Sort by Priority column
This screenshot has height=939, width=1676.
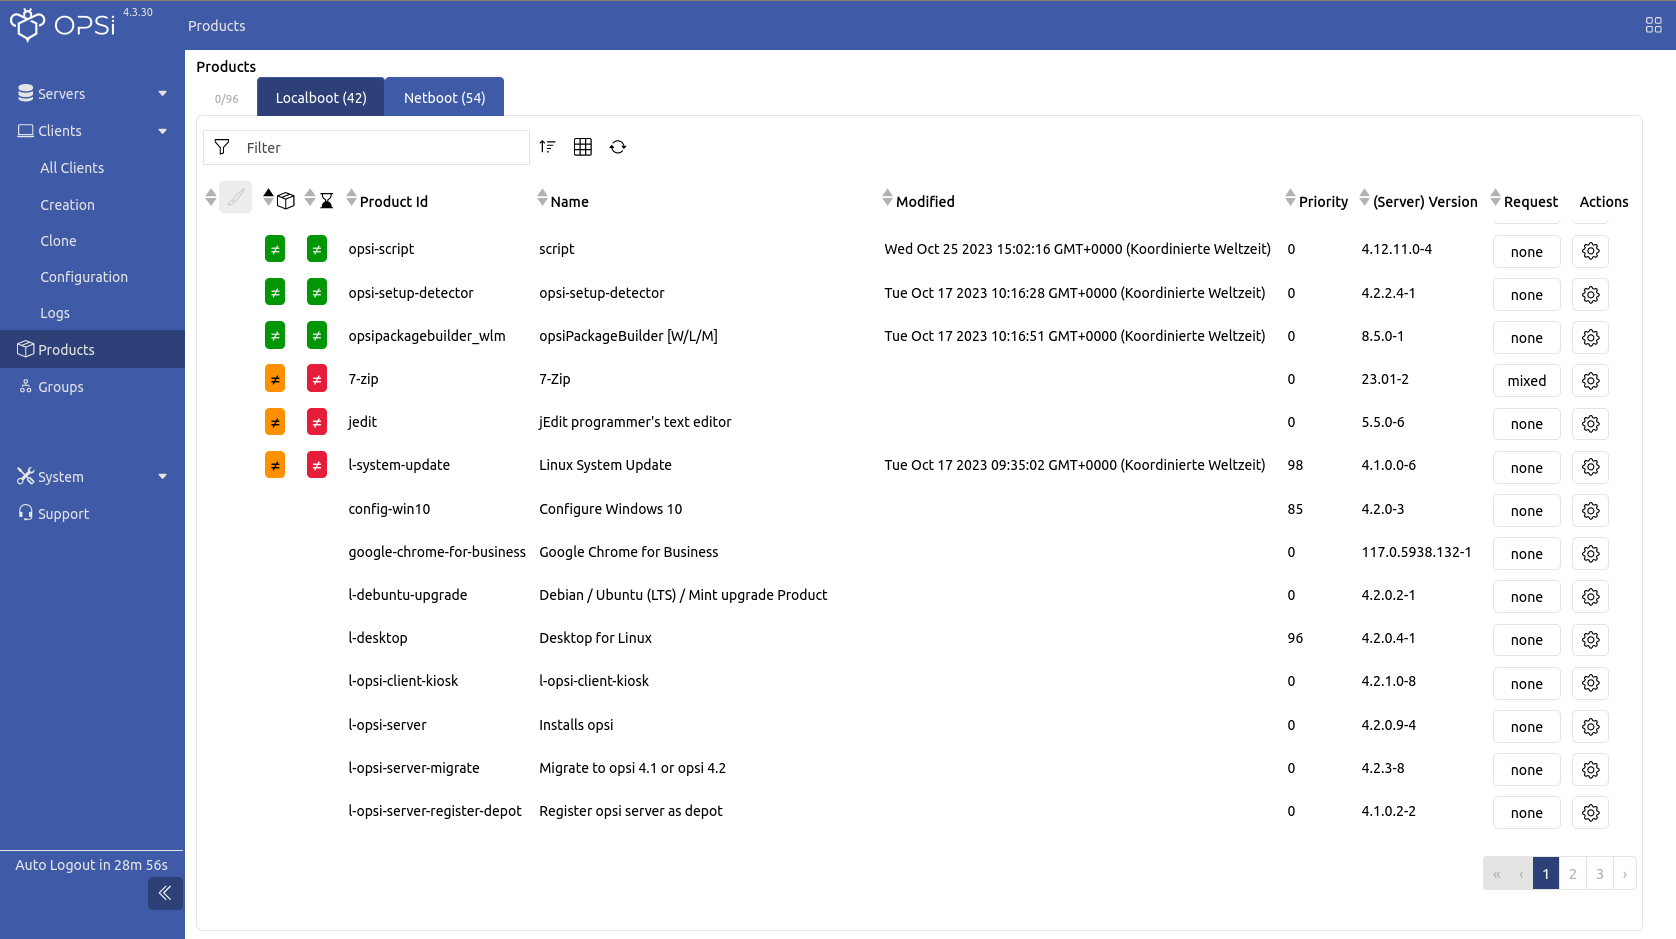[1317, 200]
